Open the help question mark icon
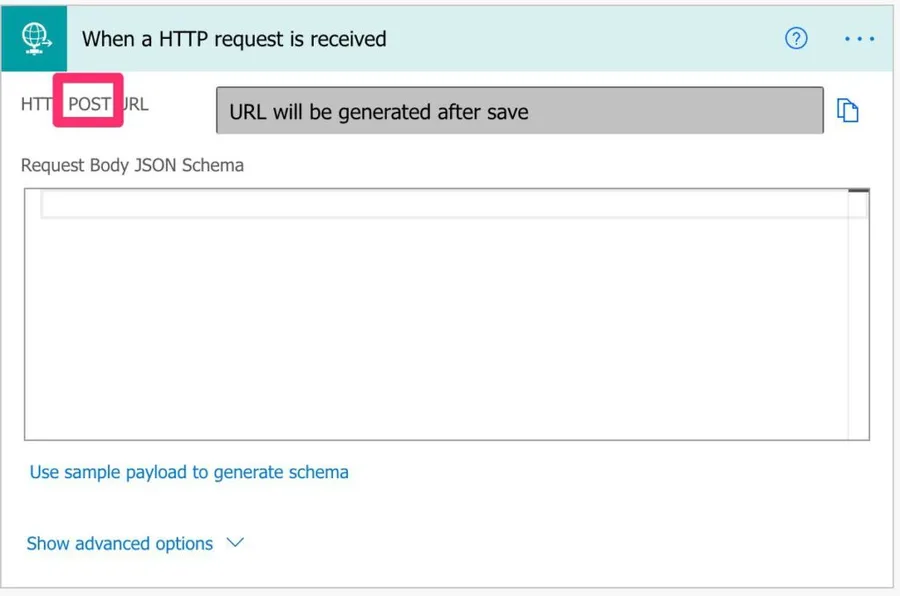Screen dimensions: 900x596 click(796, 39)
